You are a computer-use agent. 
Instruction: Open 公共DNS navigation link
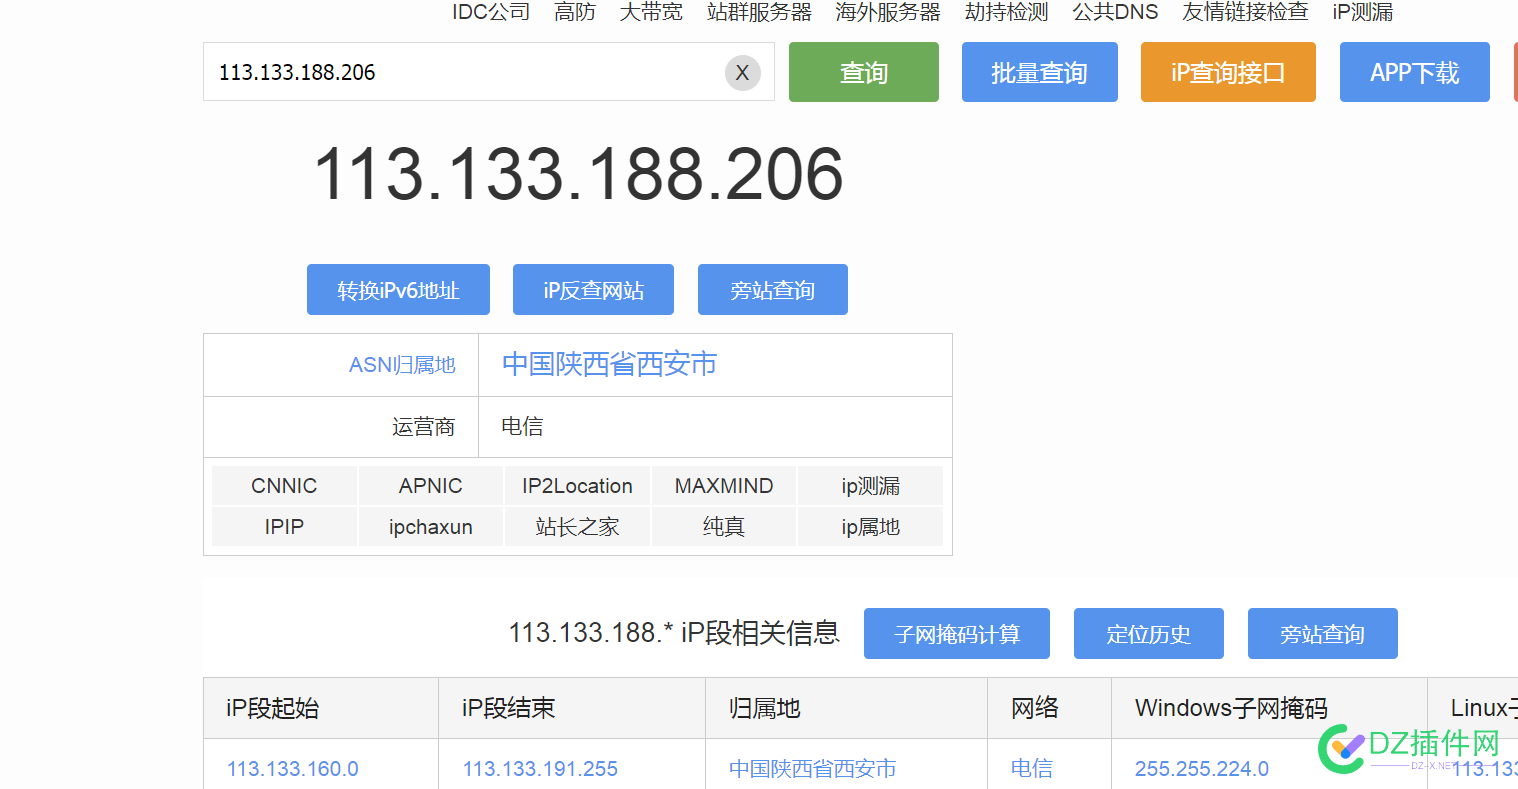coord(1115,12)
